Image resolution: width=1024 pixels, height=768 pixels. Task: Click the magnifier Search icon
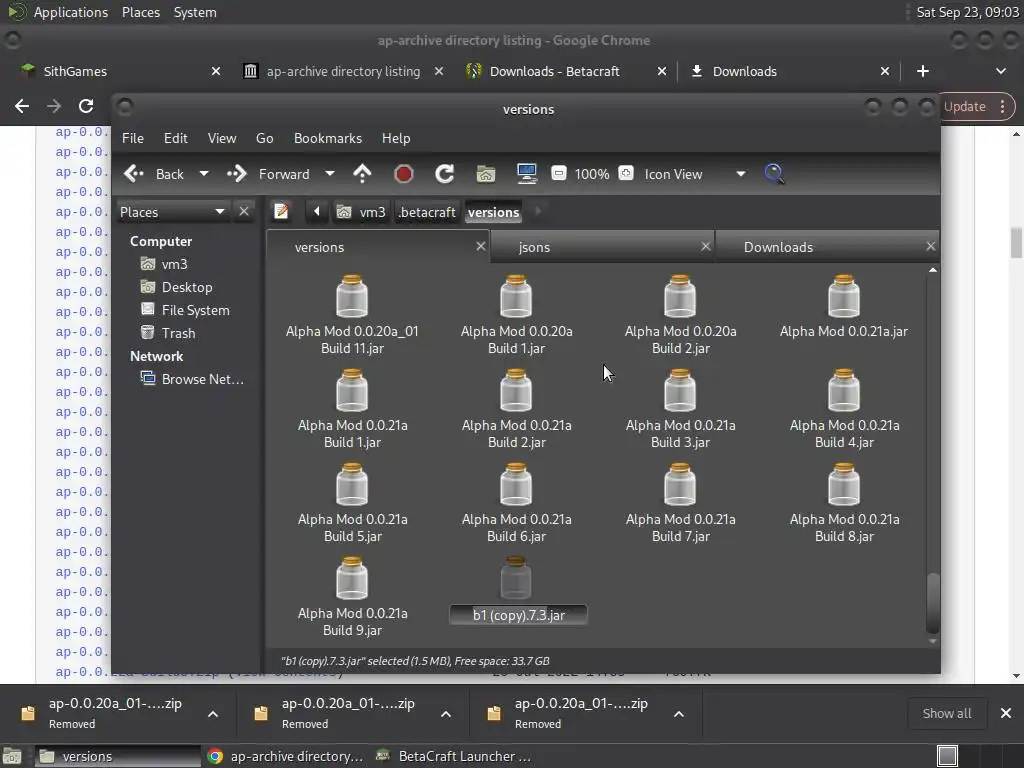point(774,174)
